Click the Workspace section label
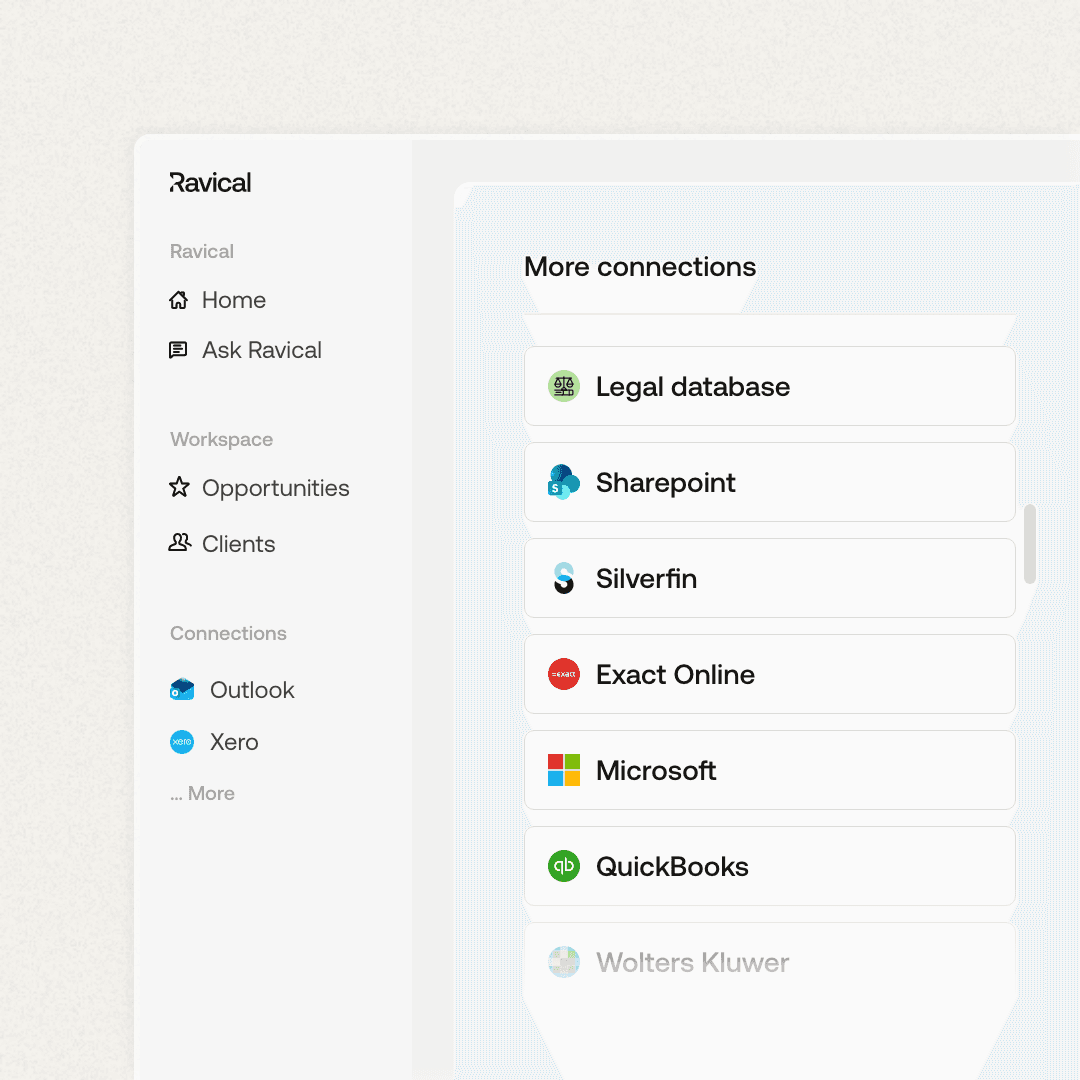The width and height of the screenshot is (1080, 1080). pyautogui.click(x=222, y=439)
